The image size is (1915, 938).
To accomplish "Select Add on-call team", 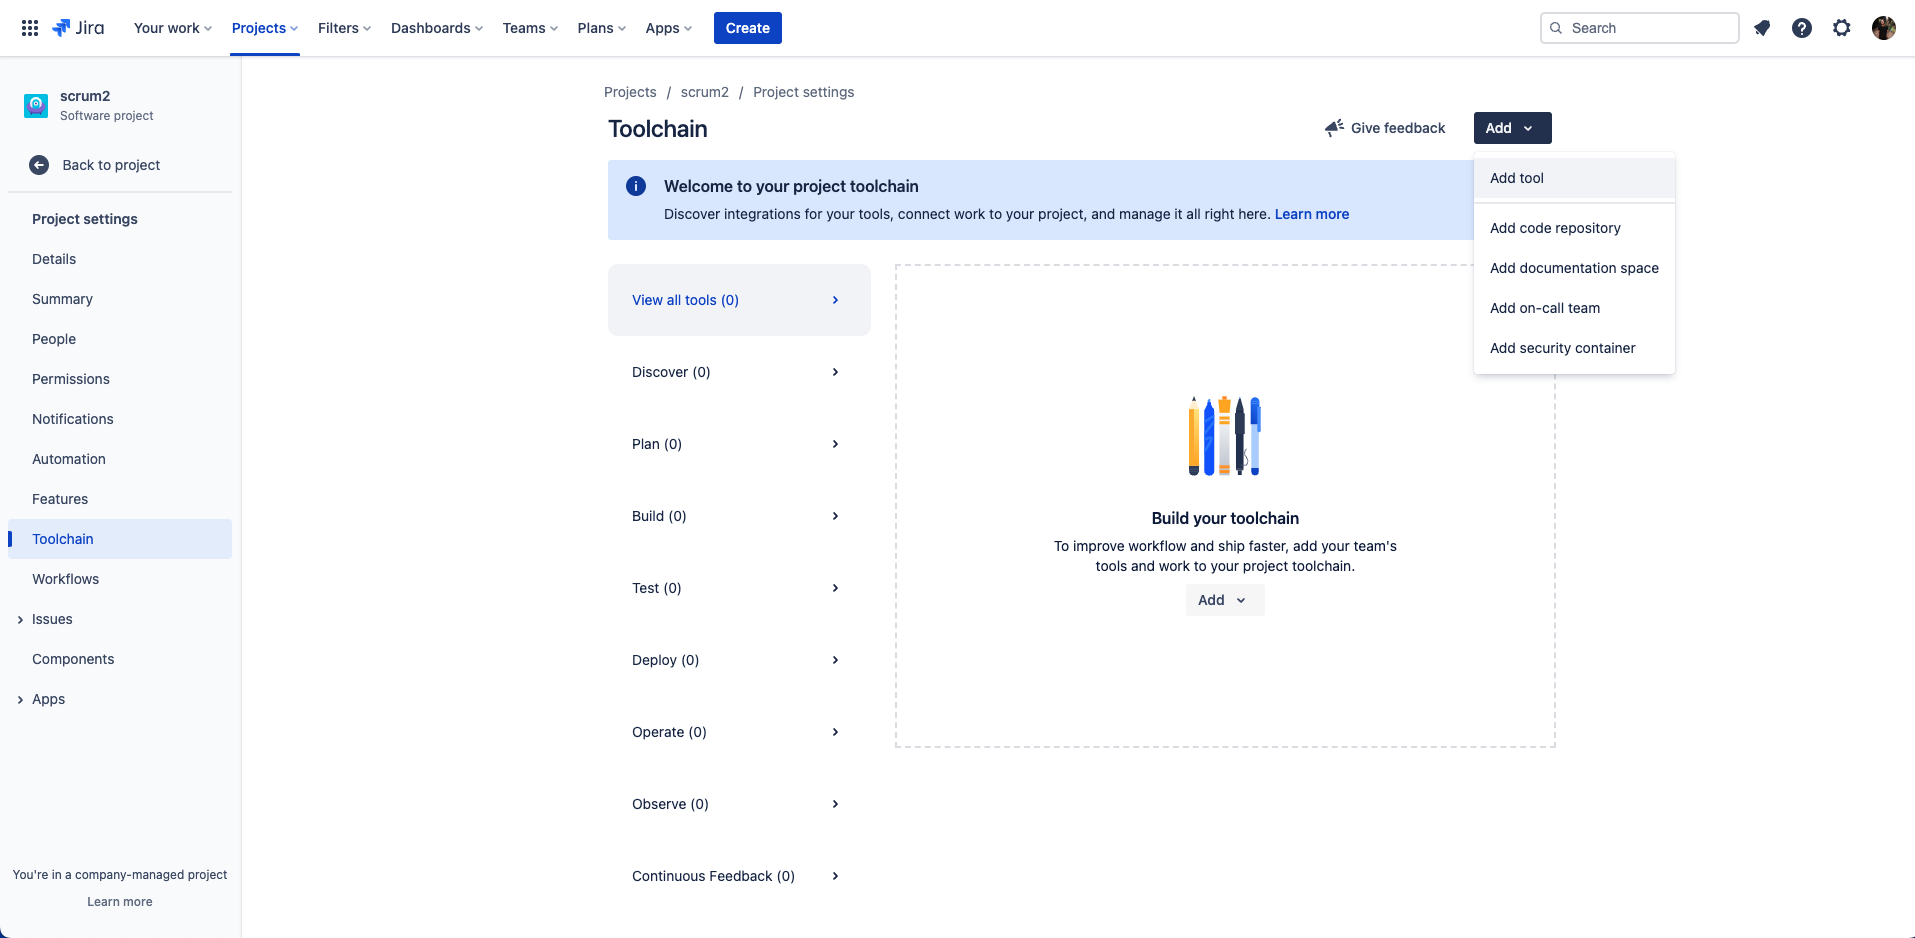I will (1574, 308).
